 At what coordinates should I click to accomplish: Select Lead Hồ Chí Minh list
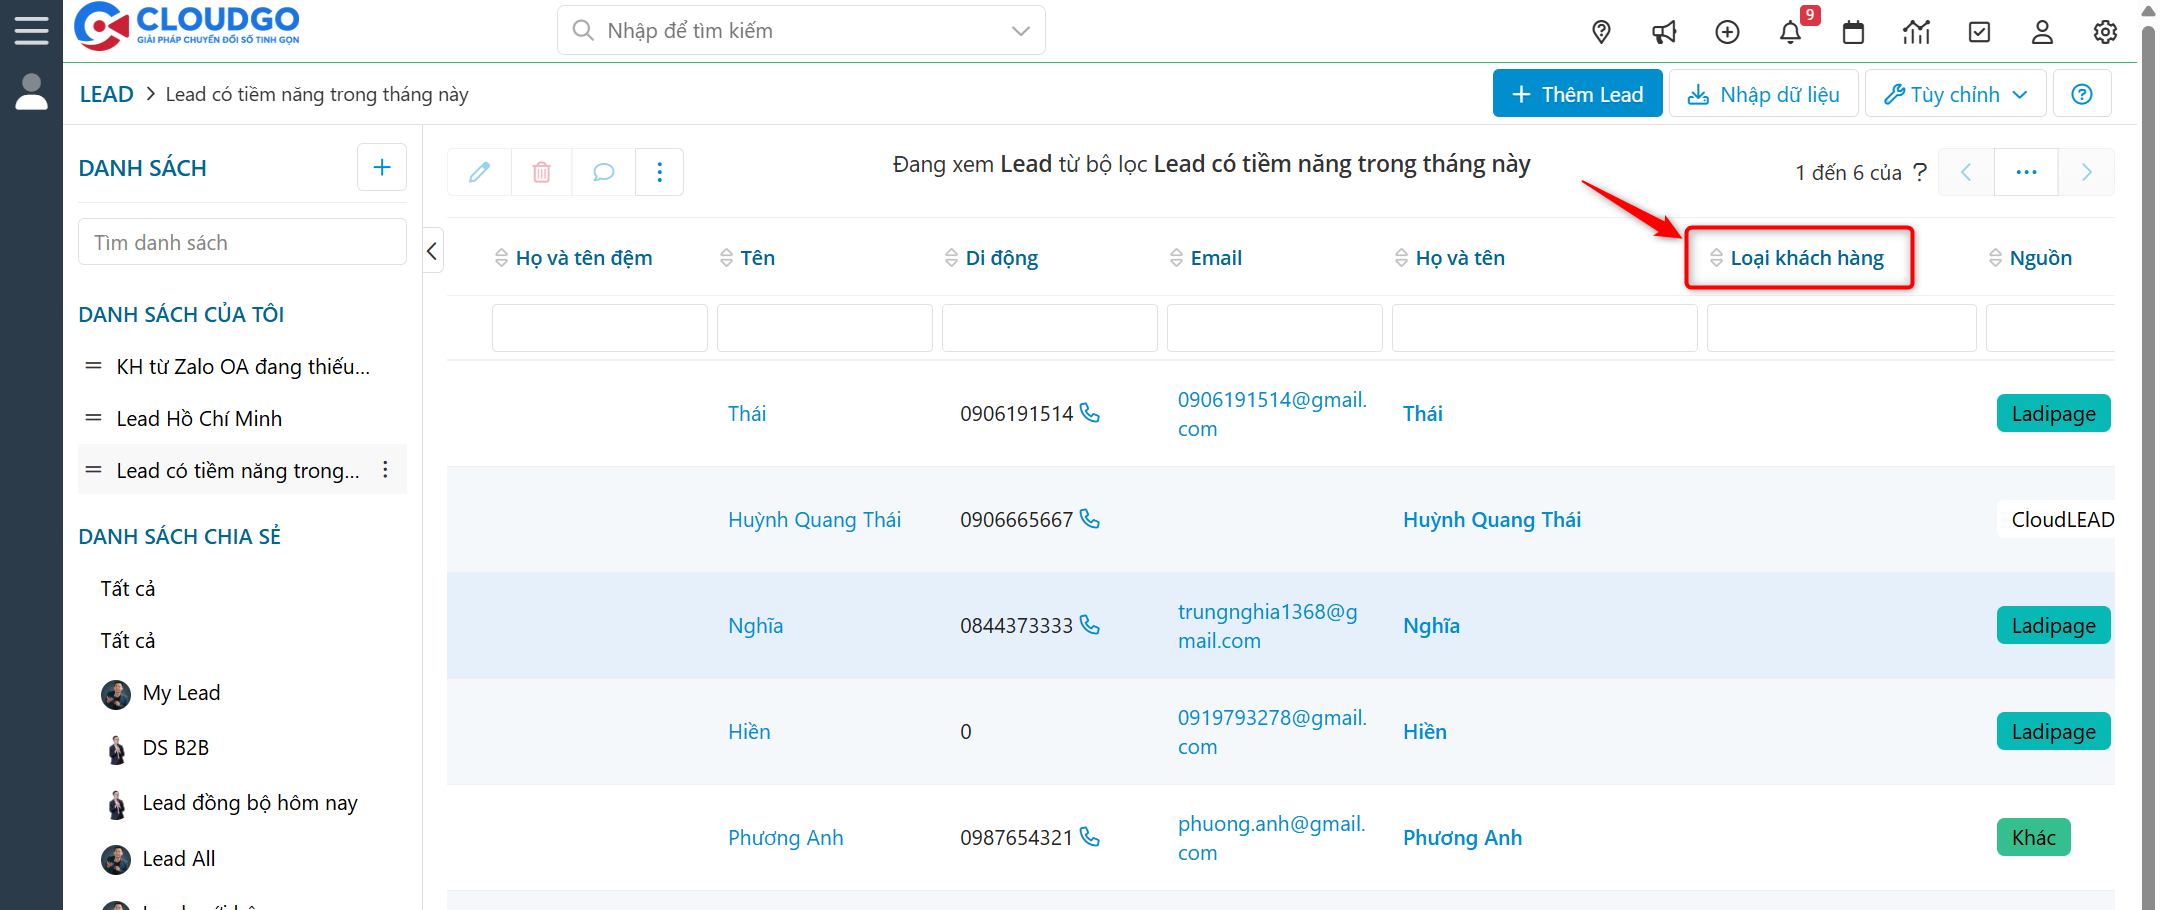[199, 419]
